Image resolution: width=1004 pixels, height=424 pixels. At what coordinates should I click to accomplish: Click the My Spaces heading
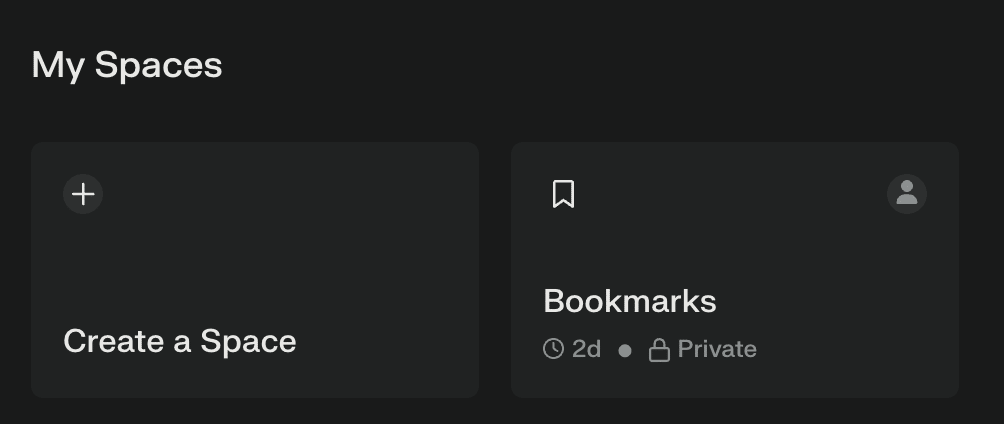127,65
